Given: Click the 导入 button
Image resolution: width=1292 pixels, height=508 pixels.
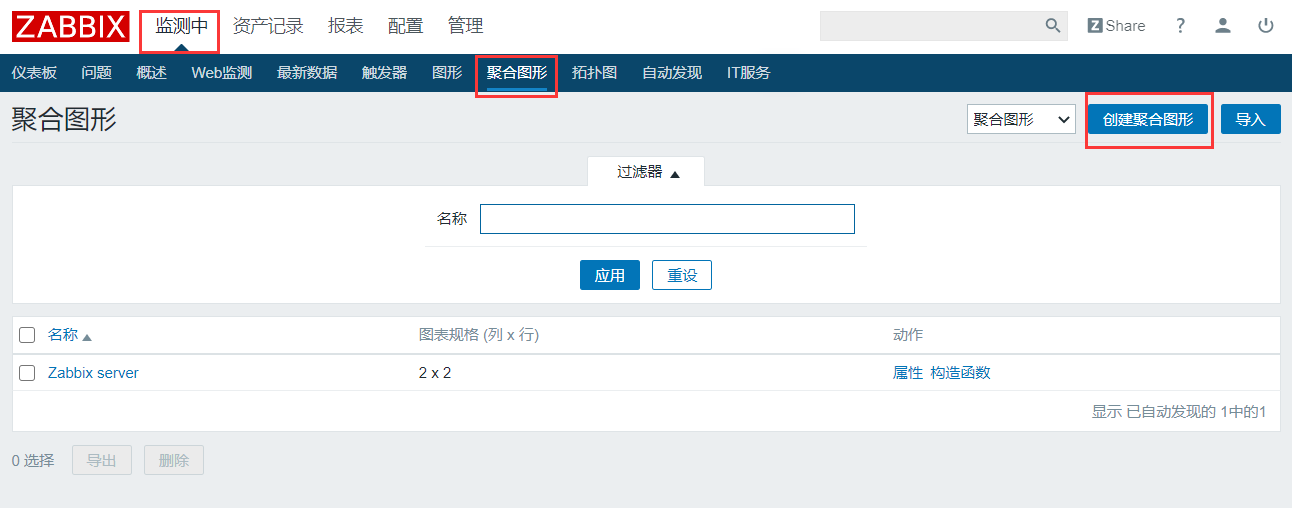Looking at the screenshot, I should pos(1251,119).
